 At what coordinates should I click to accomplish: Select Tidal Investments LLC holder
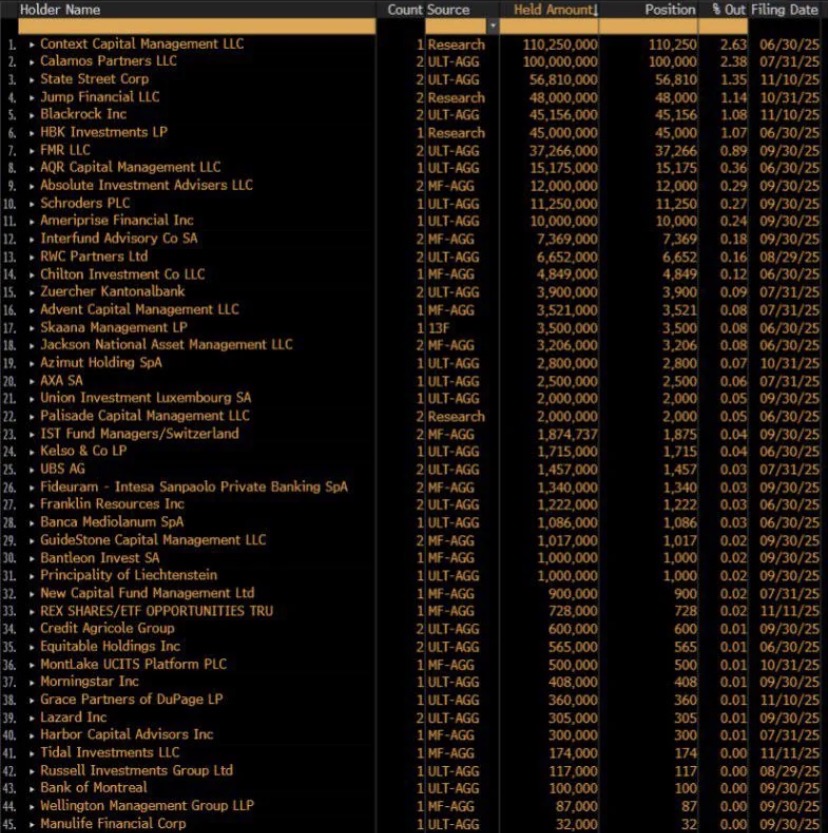point(110,753)
